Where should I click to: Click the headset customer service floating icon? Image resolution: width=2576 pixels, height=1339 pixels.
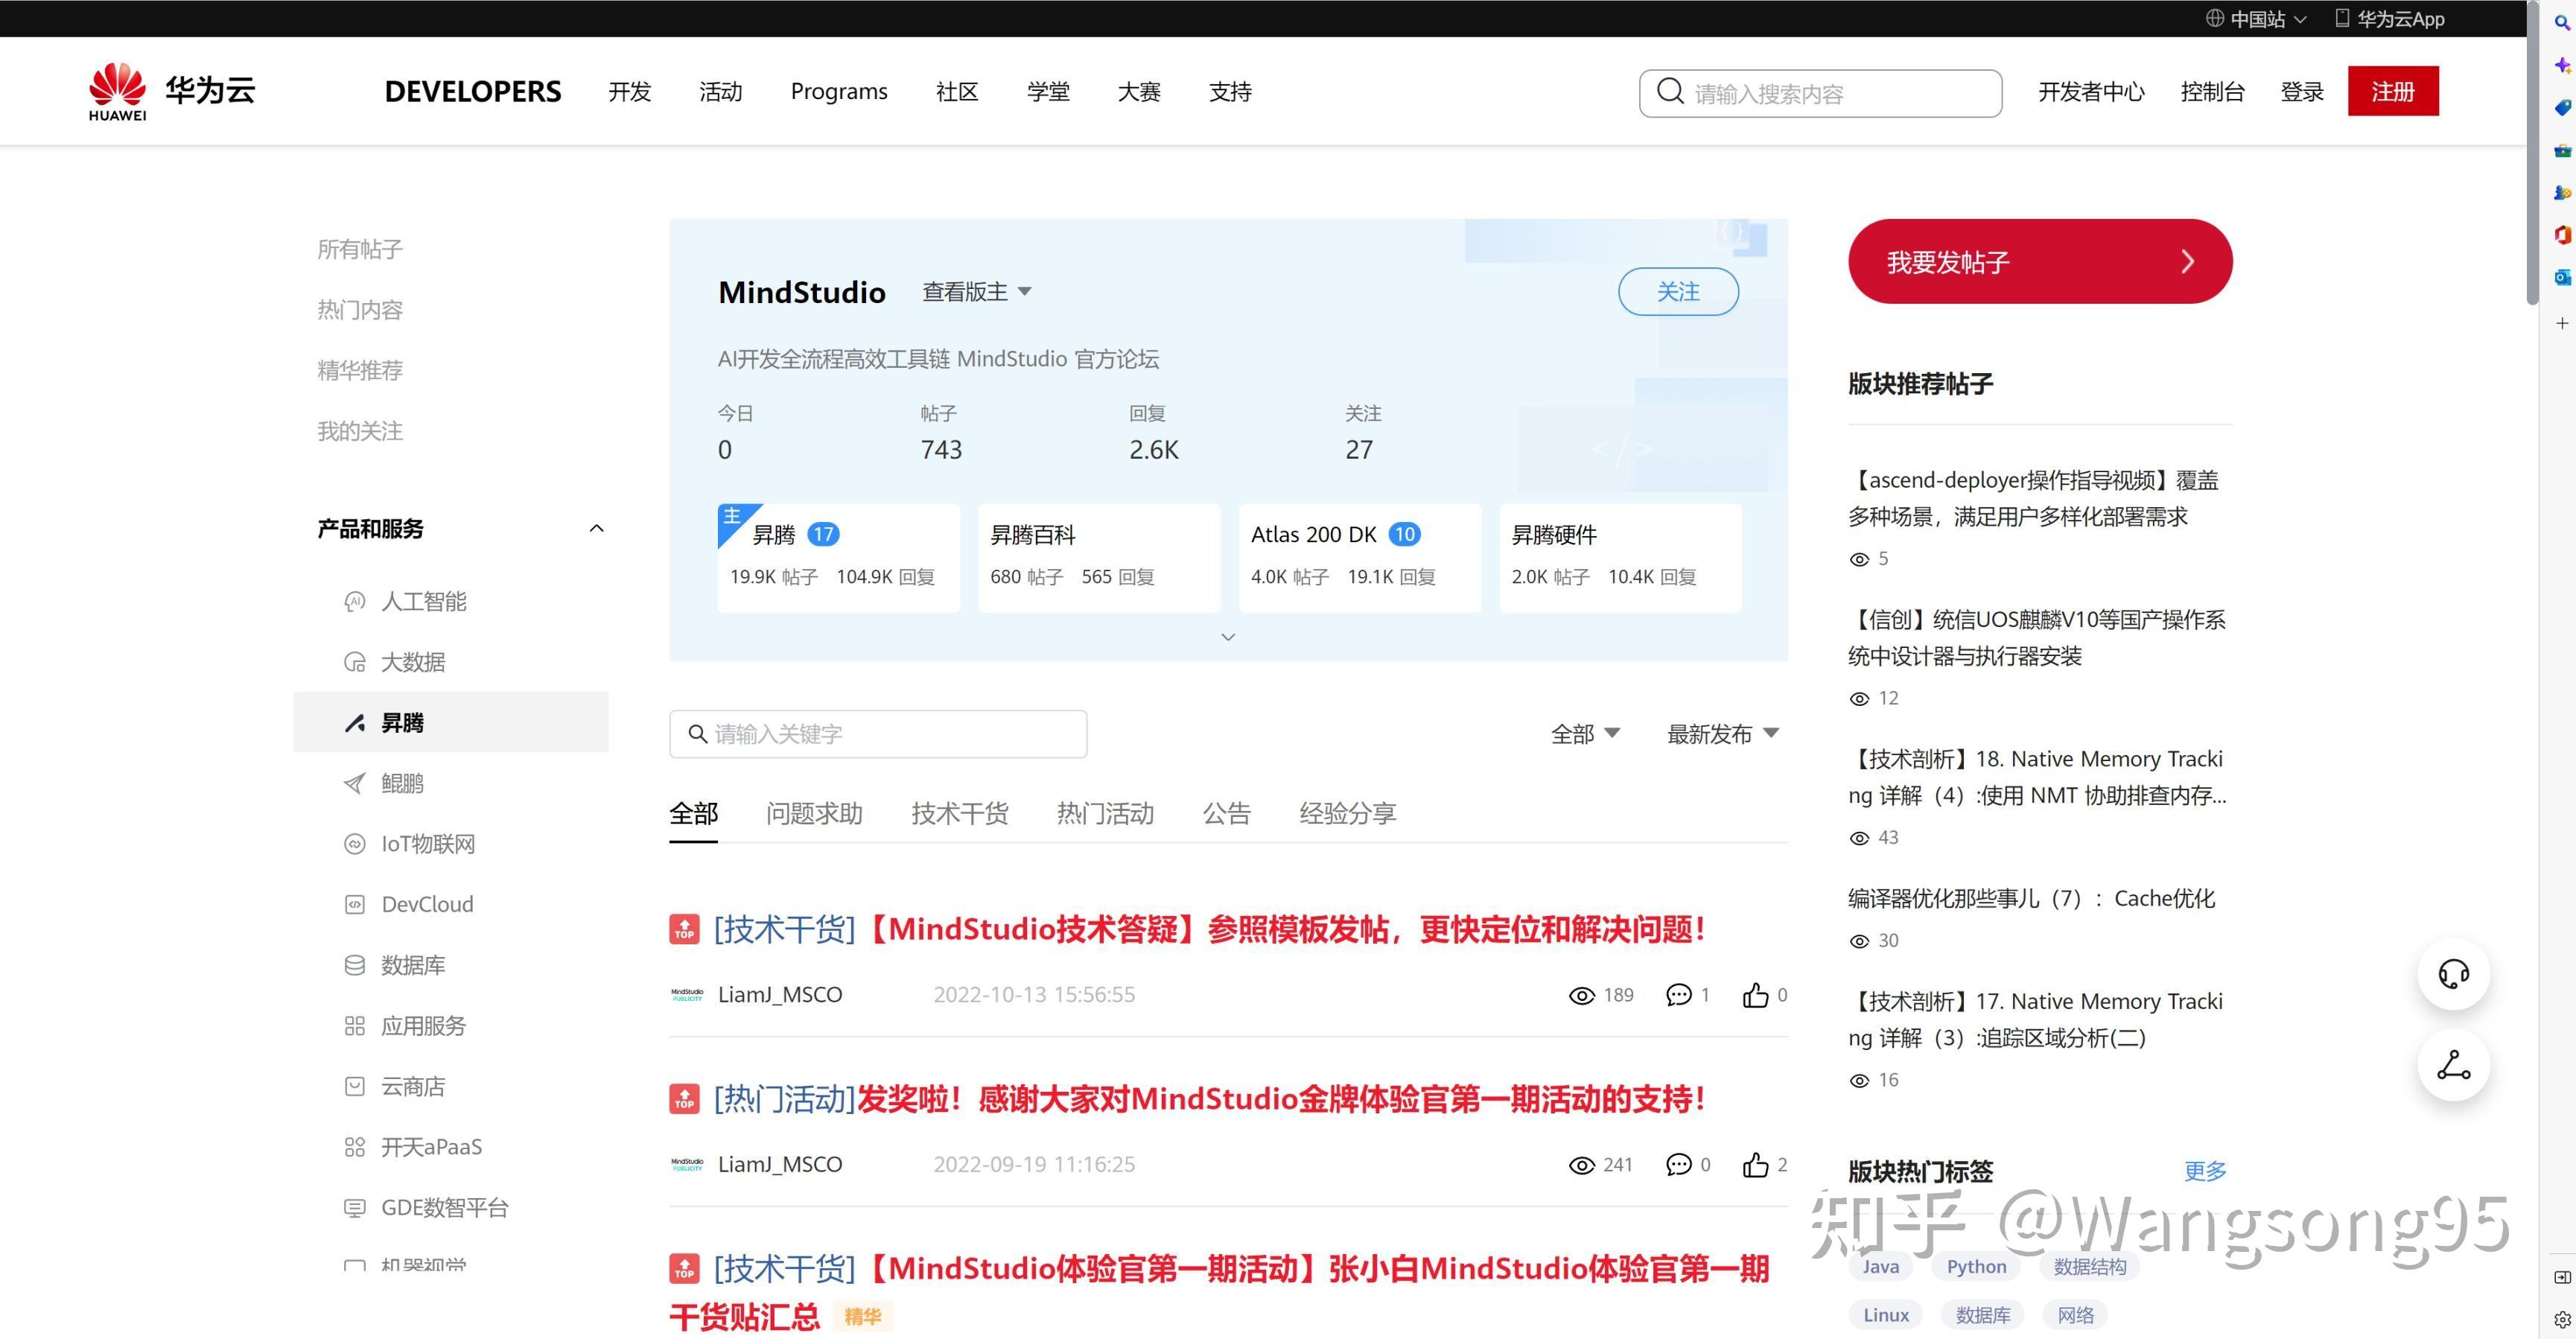pos(2453,973)
